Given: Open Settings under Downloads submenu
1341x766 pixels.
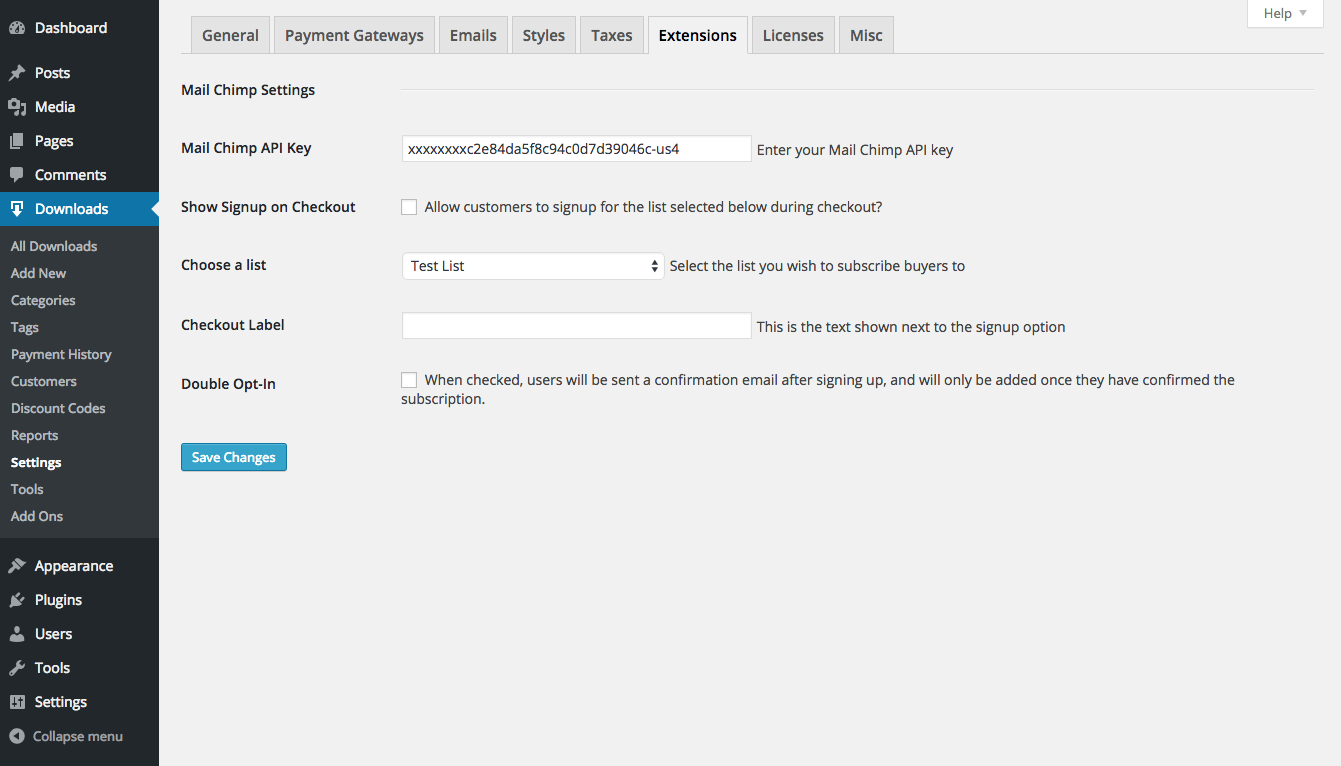Looking at the screenshot, I should click(x=36, y=462).
